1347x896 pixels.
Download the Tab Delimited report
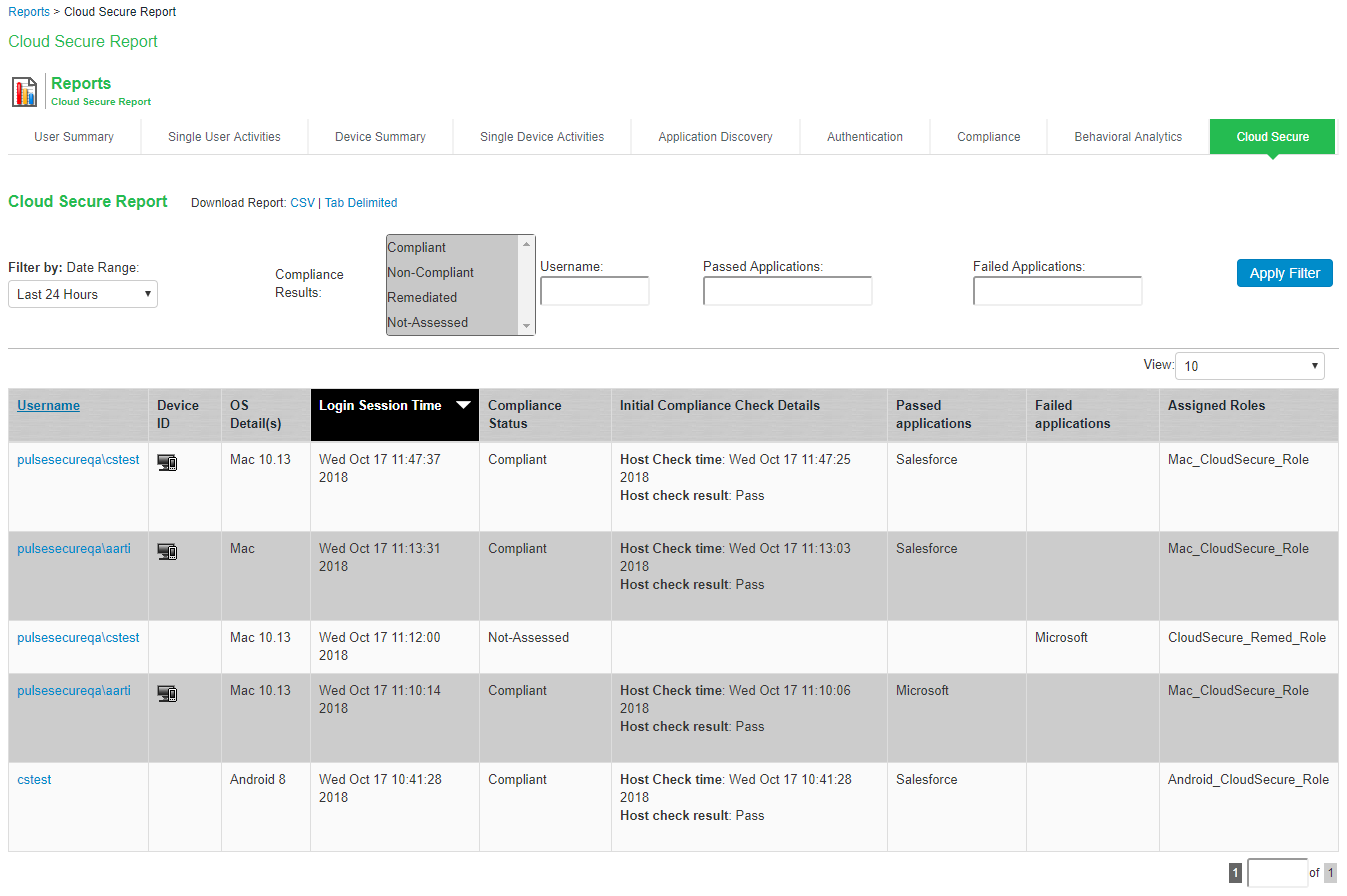(x=361, y=203)
